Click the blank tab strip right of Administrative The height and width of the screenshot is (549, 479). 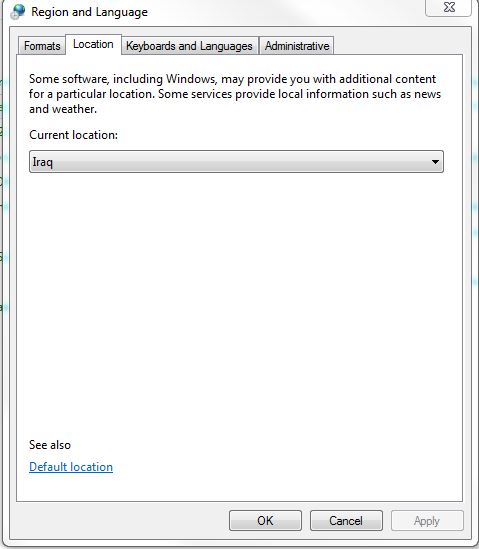(x=397, y=45)
